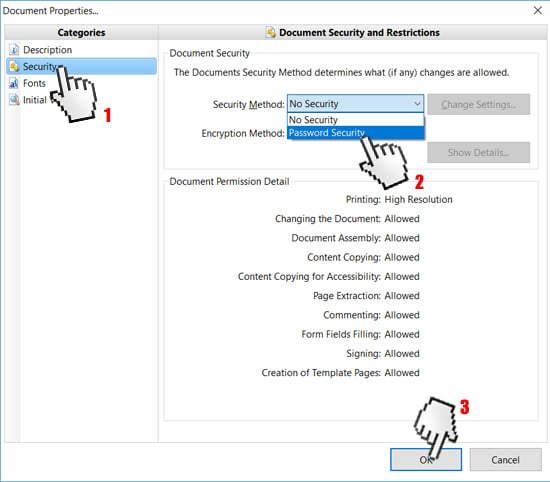
Task: Click the Security lock icon in Categories
Action: click(x=14, y=67)
